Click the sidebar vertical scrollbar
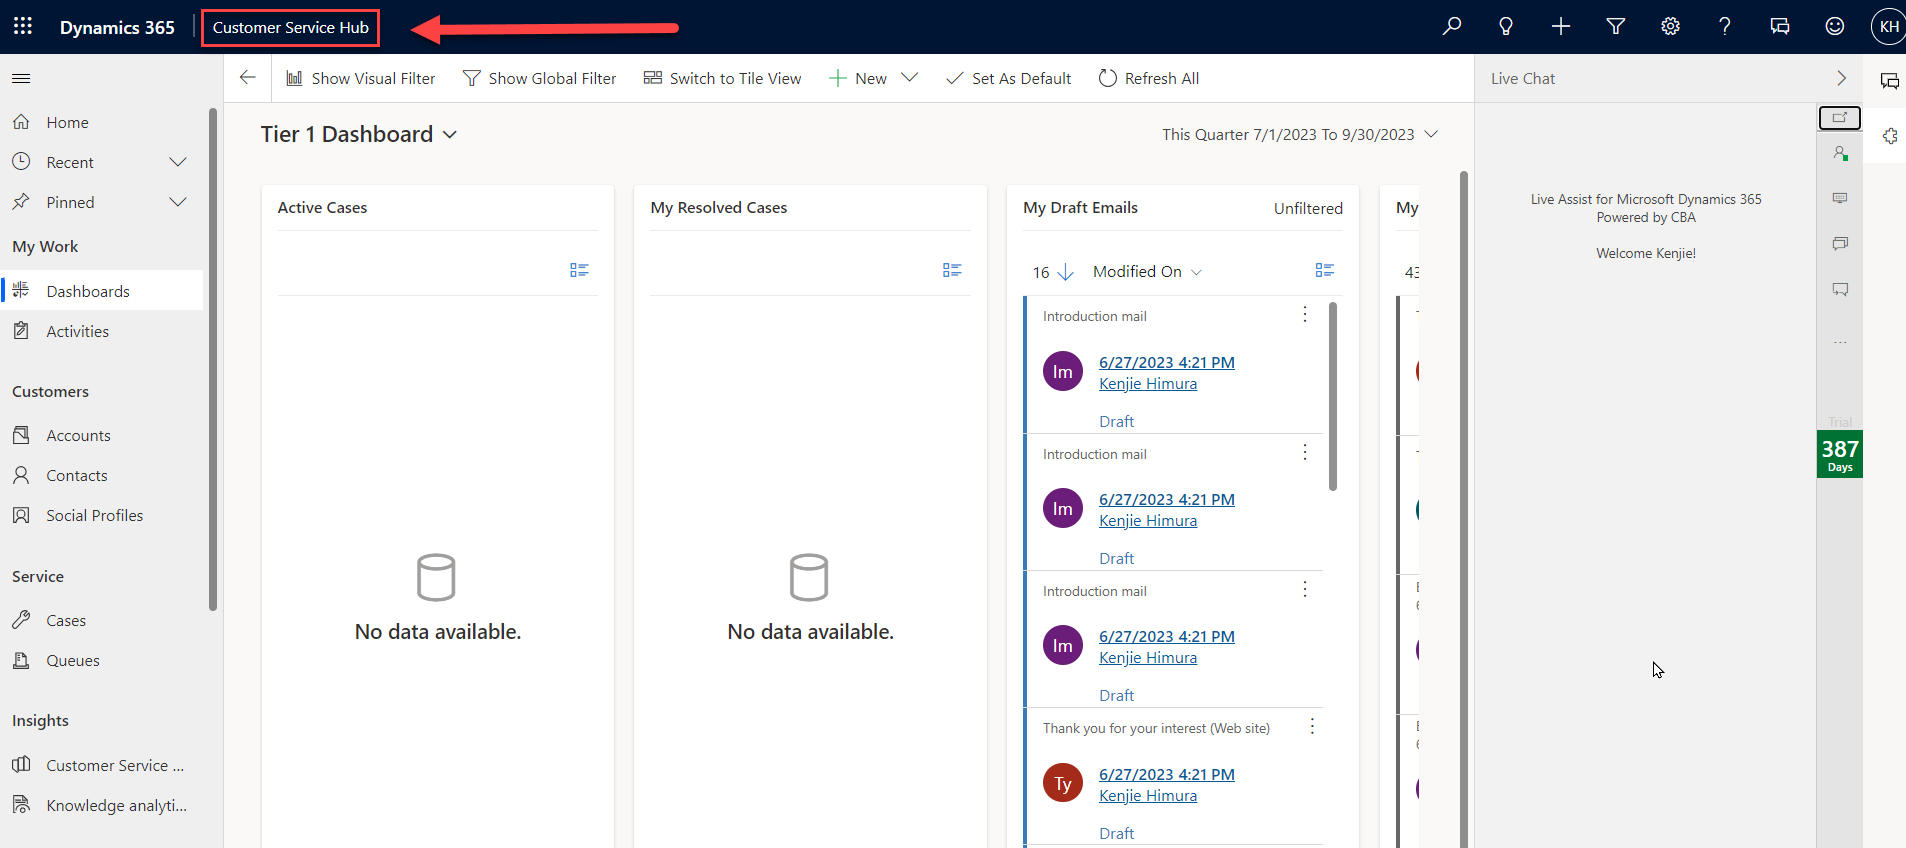 213,360
